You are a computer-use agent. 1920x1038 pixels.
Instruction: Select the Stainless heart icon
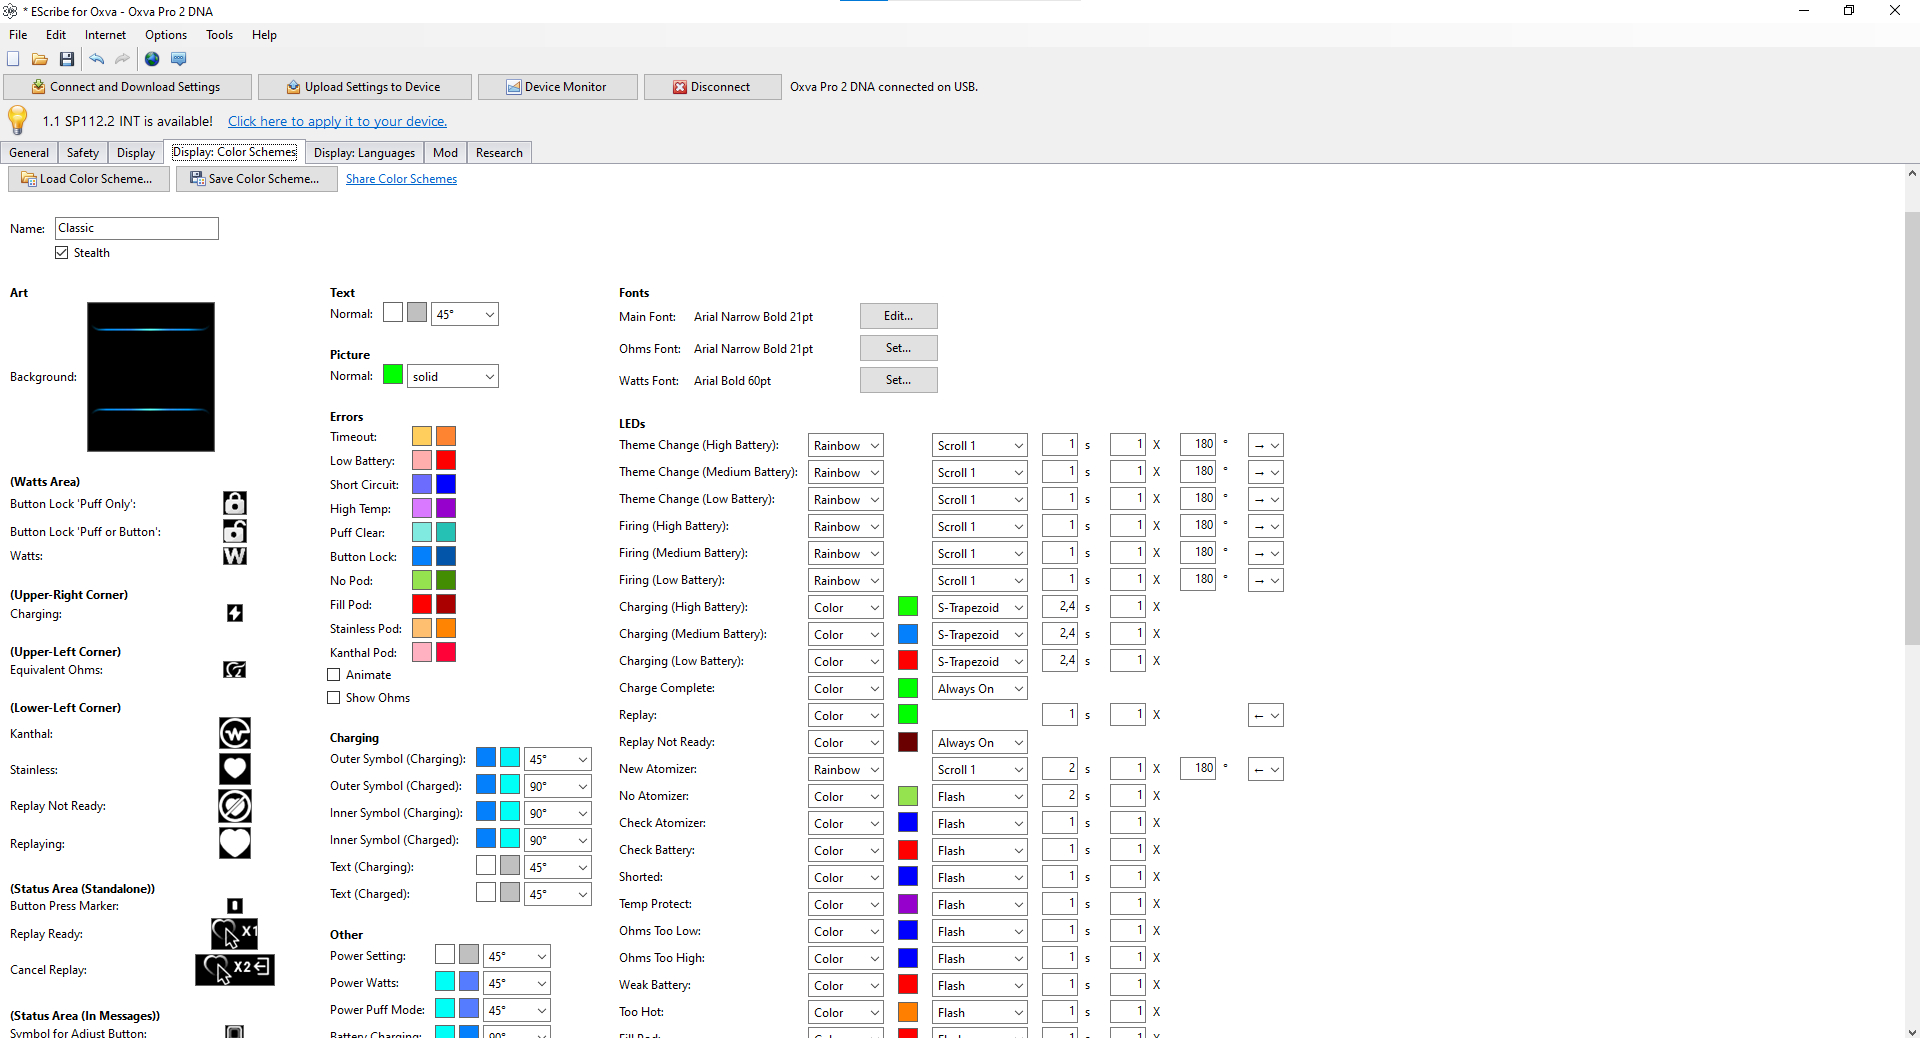[x=235, y=769]
